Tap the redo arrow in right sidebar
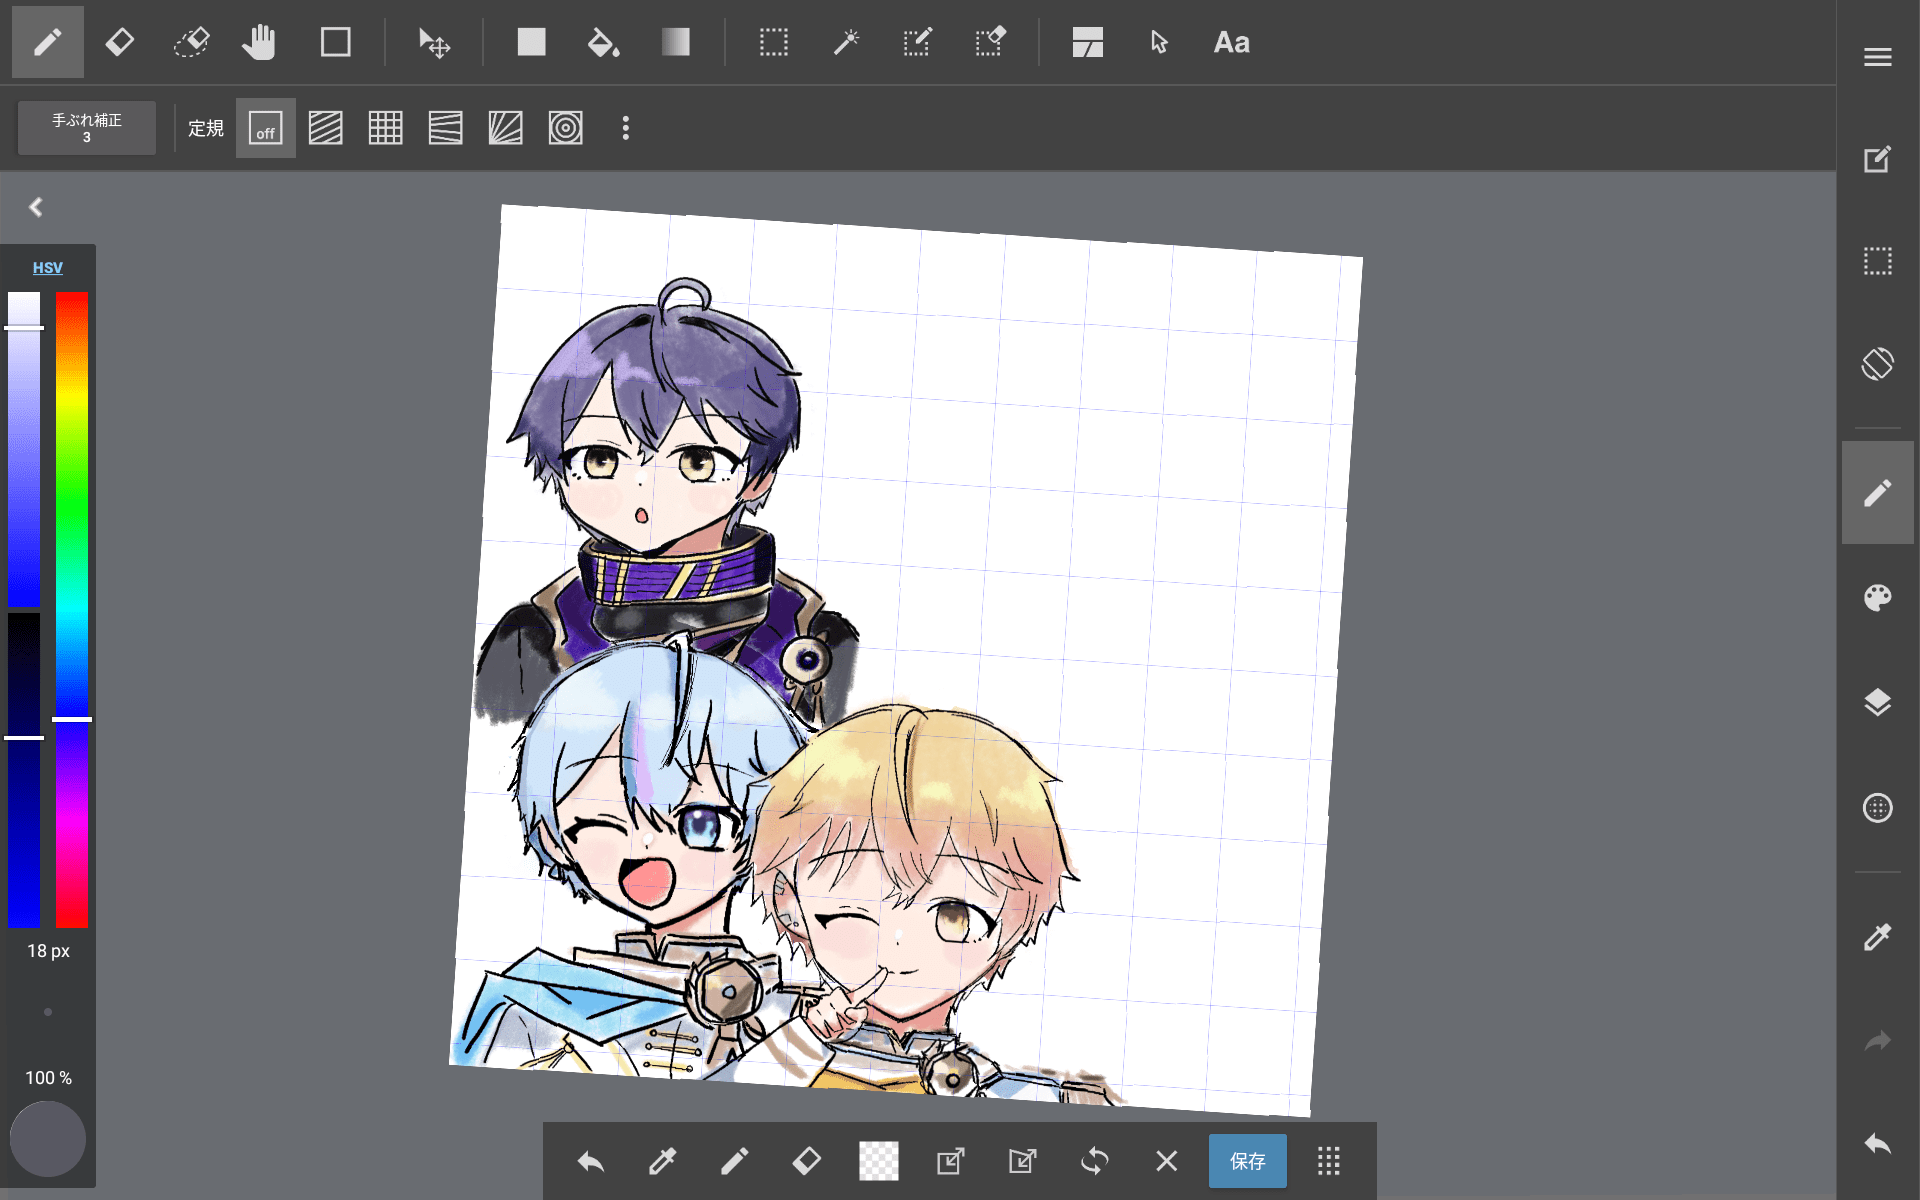Image resolution: width=1920 pixels, height=1200 pixels. 1877,1041
